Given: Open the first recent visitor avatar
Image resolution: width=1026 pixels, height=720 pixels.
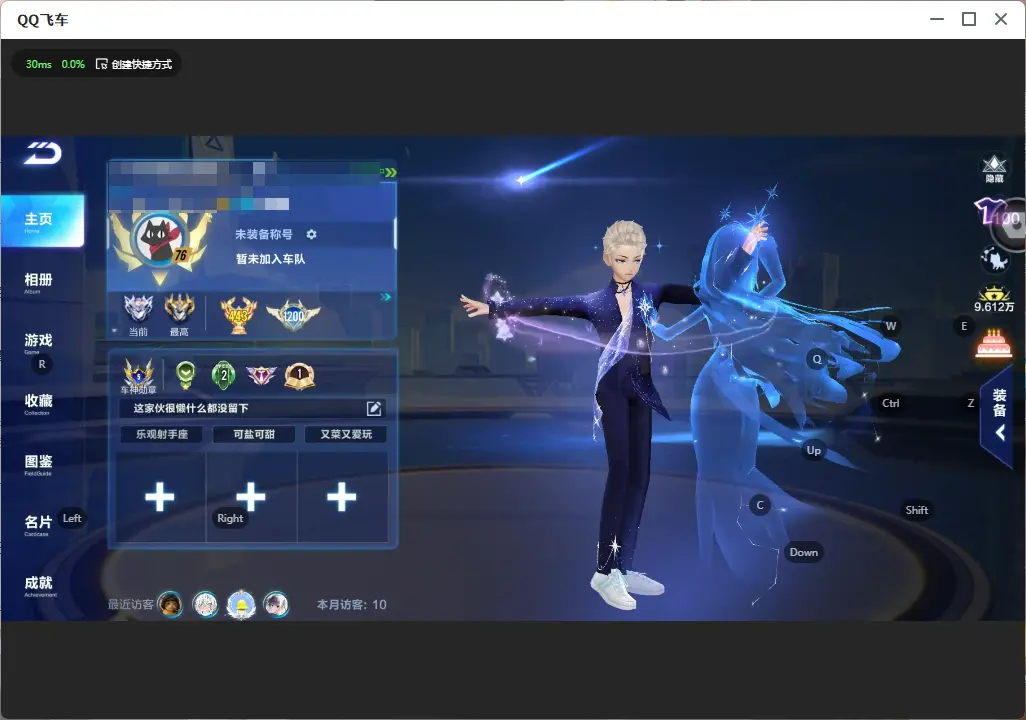Looking at the screenshot, I should click(x=171, y=604).
